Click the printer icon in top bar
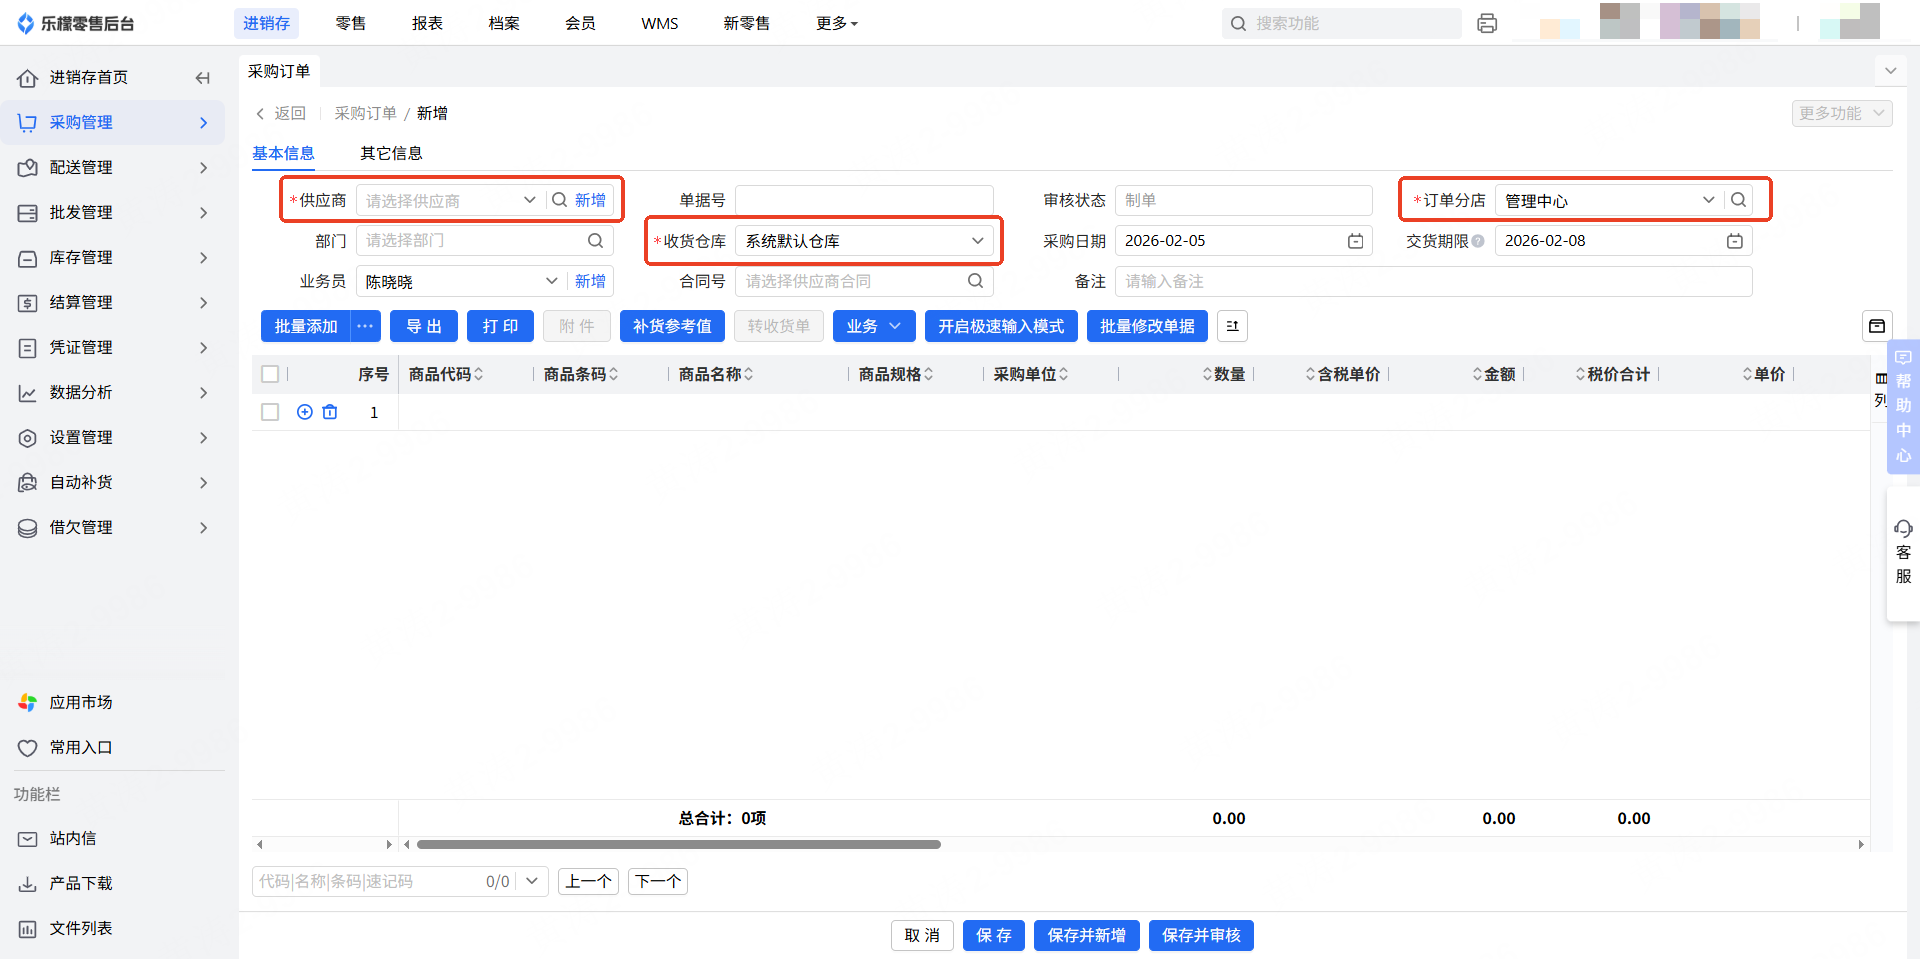 click(x=1487, y=23)
